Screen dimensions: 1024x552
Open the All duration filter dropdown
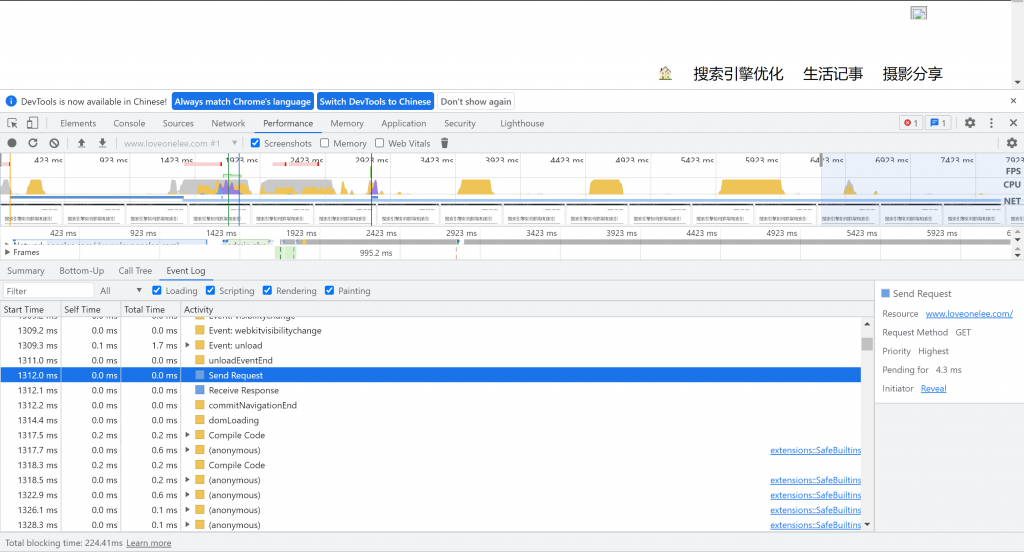pyautogui.click(x=121, y=291)
